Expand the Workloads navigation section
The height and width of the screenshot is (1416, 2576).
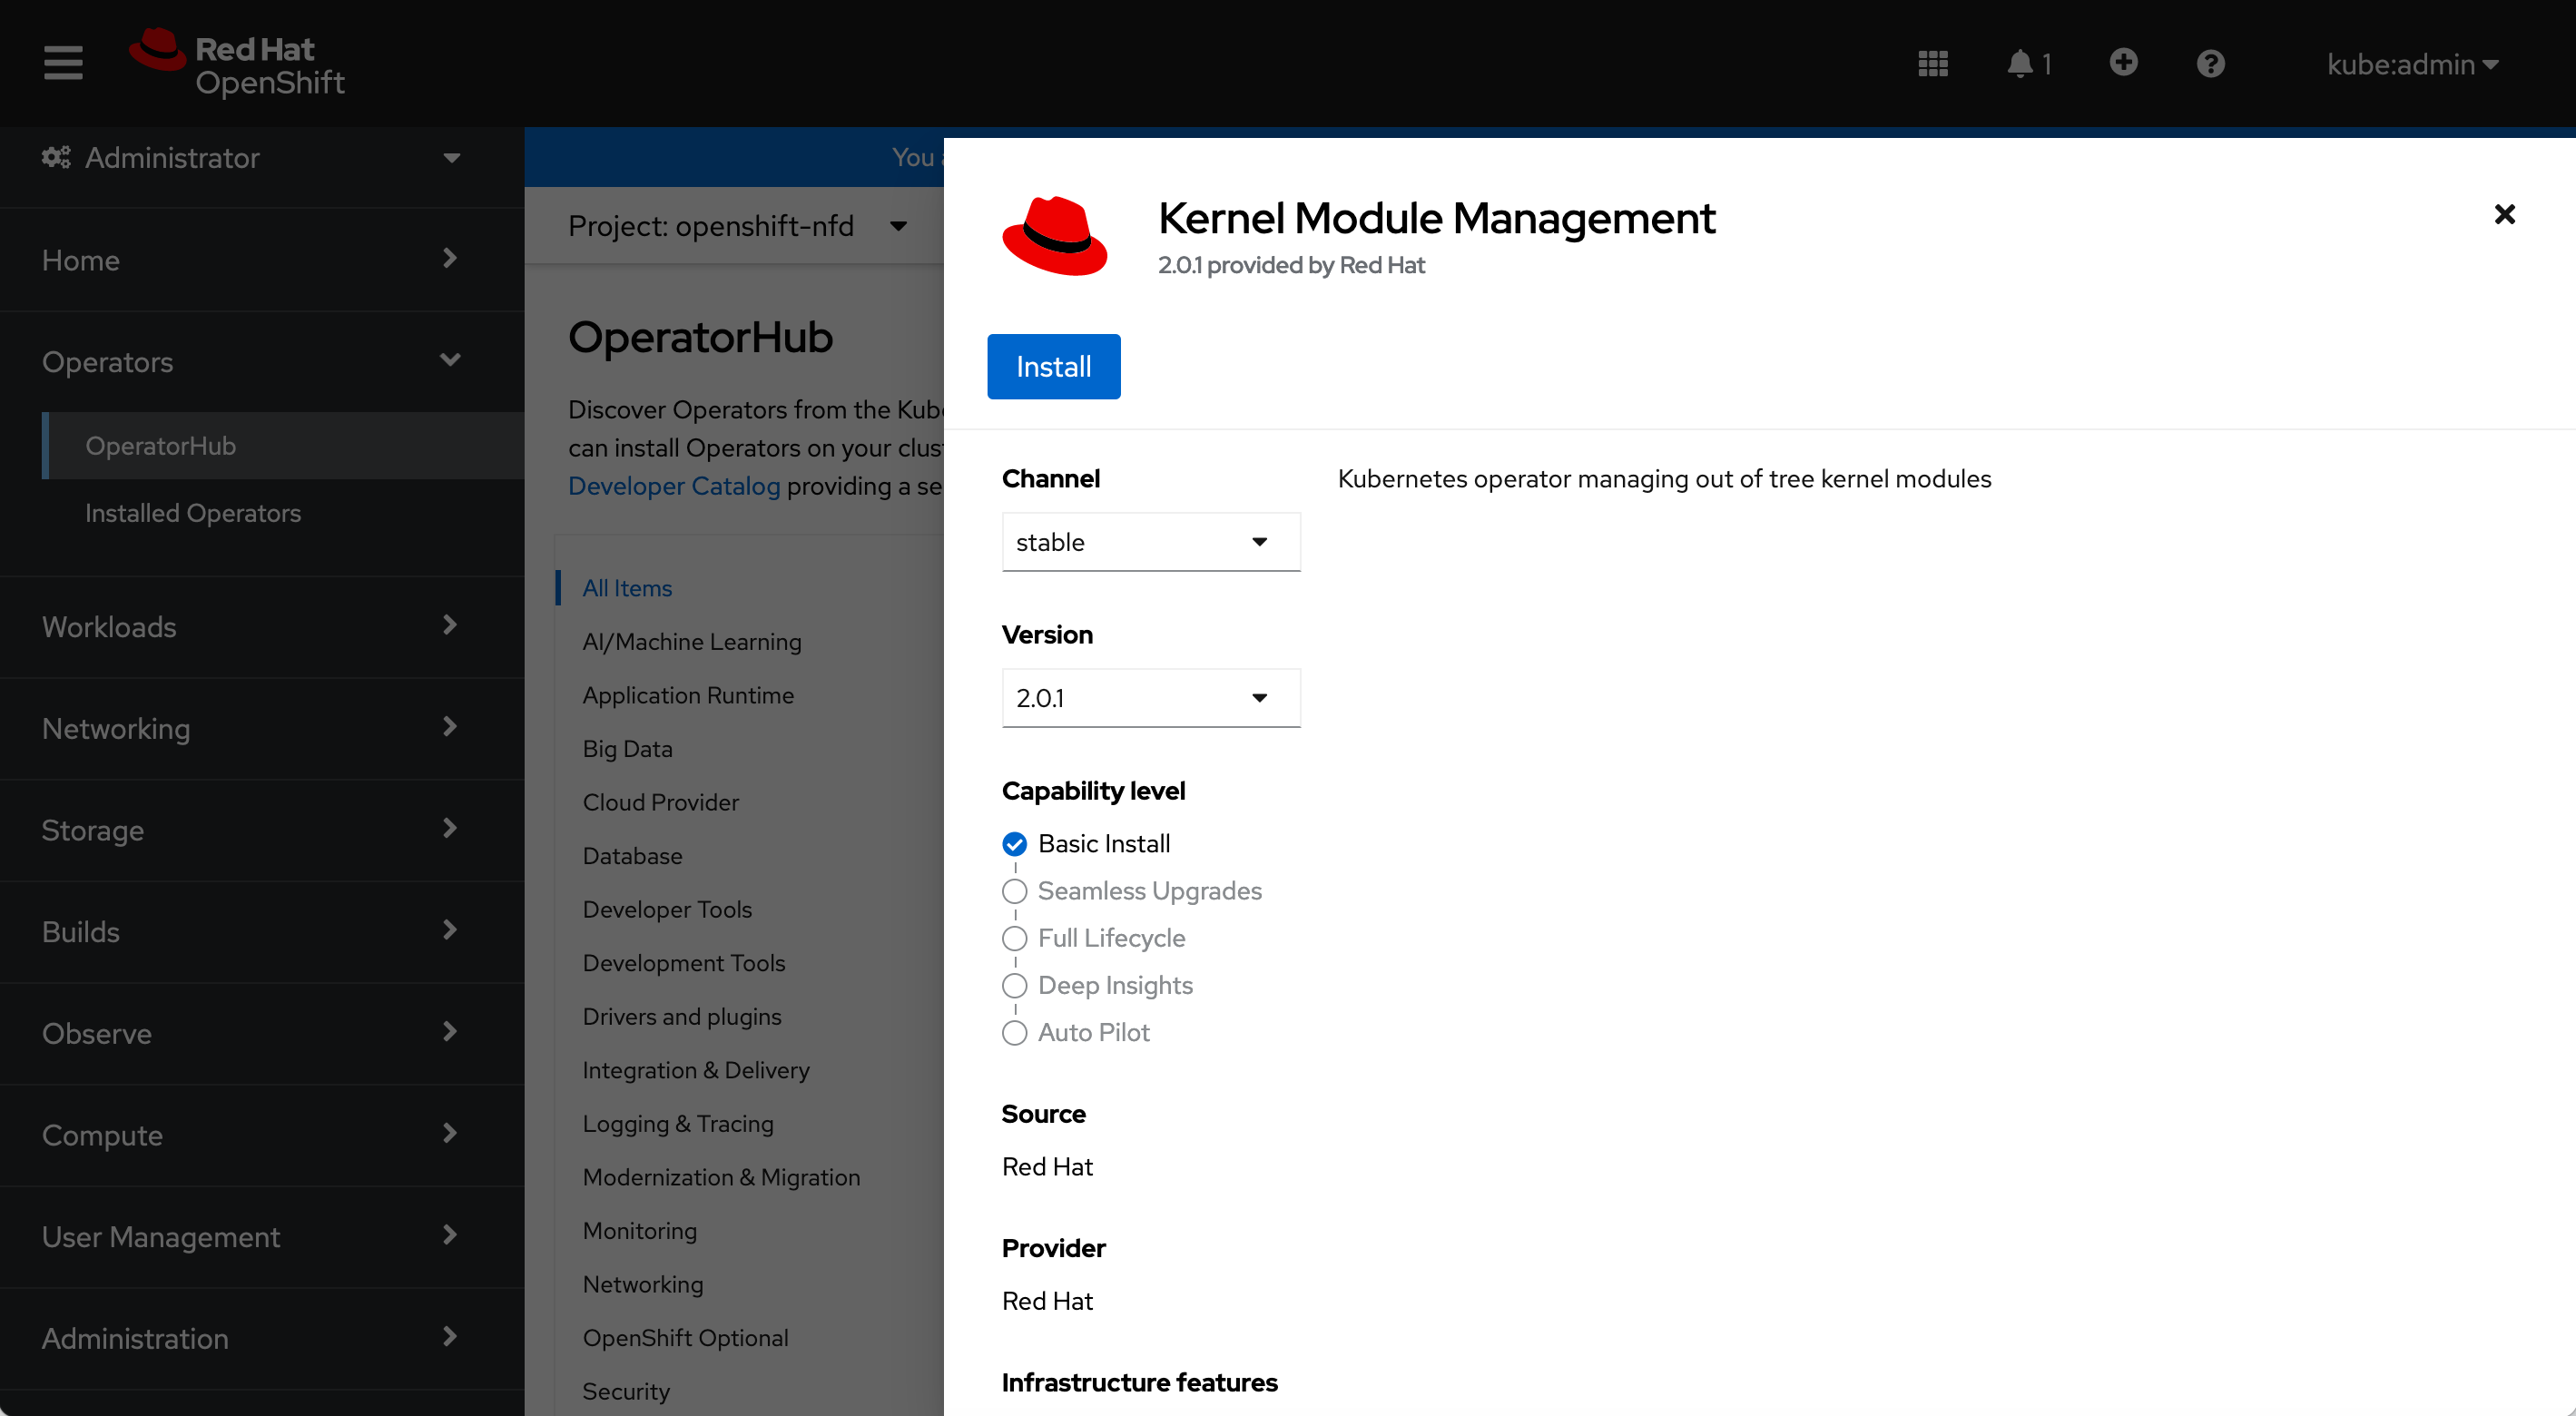click(x=250, y=627)
